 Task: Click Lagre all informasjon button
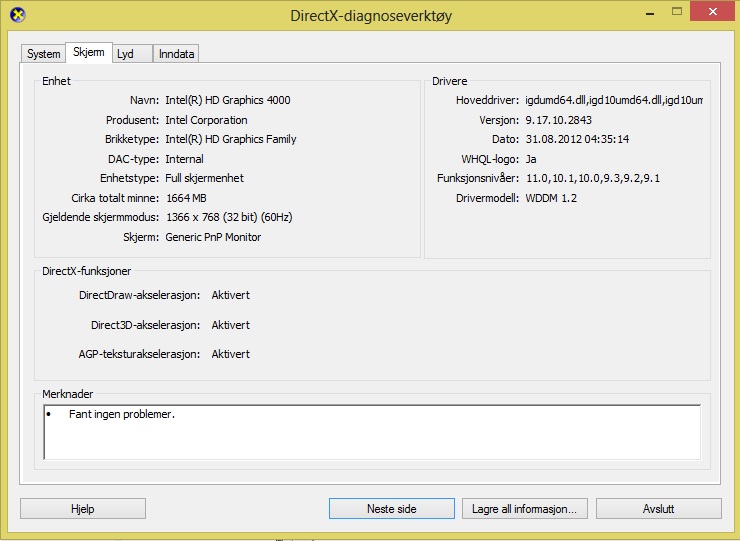click(x=524, y=508)
